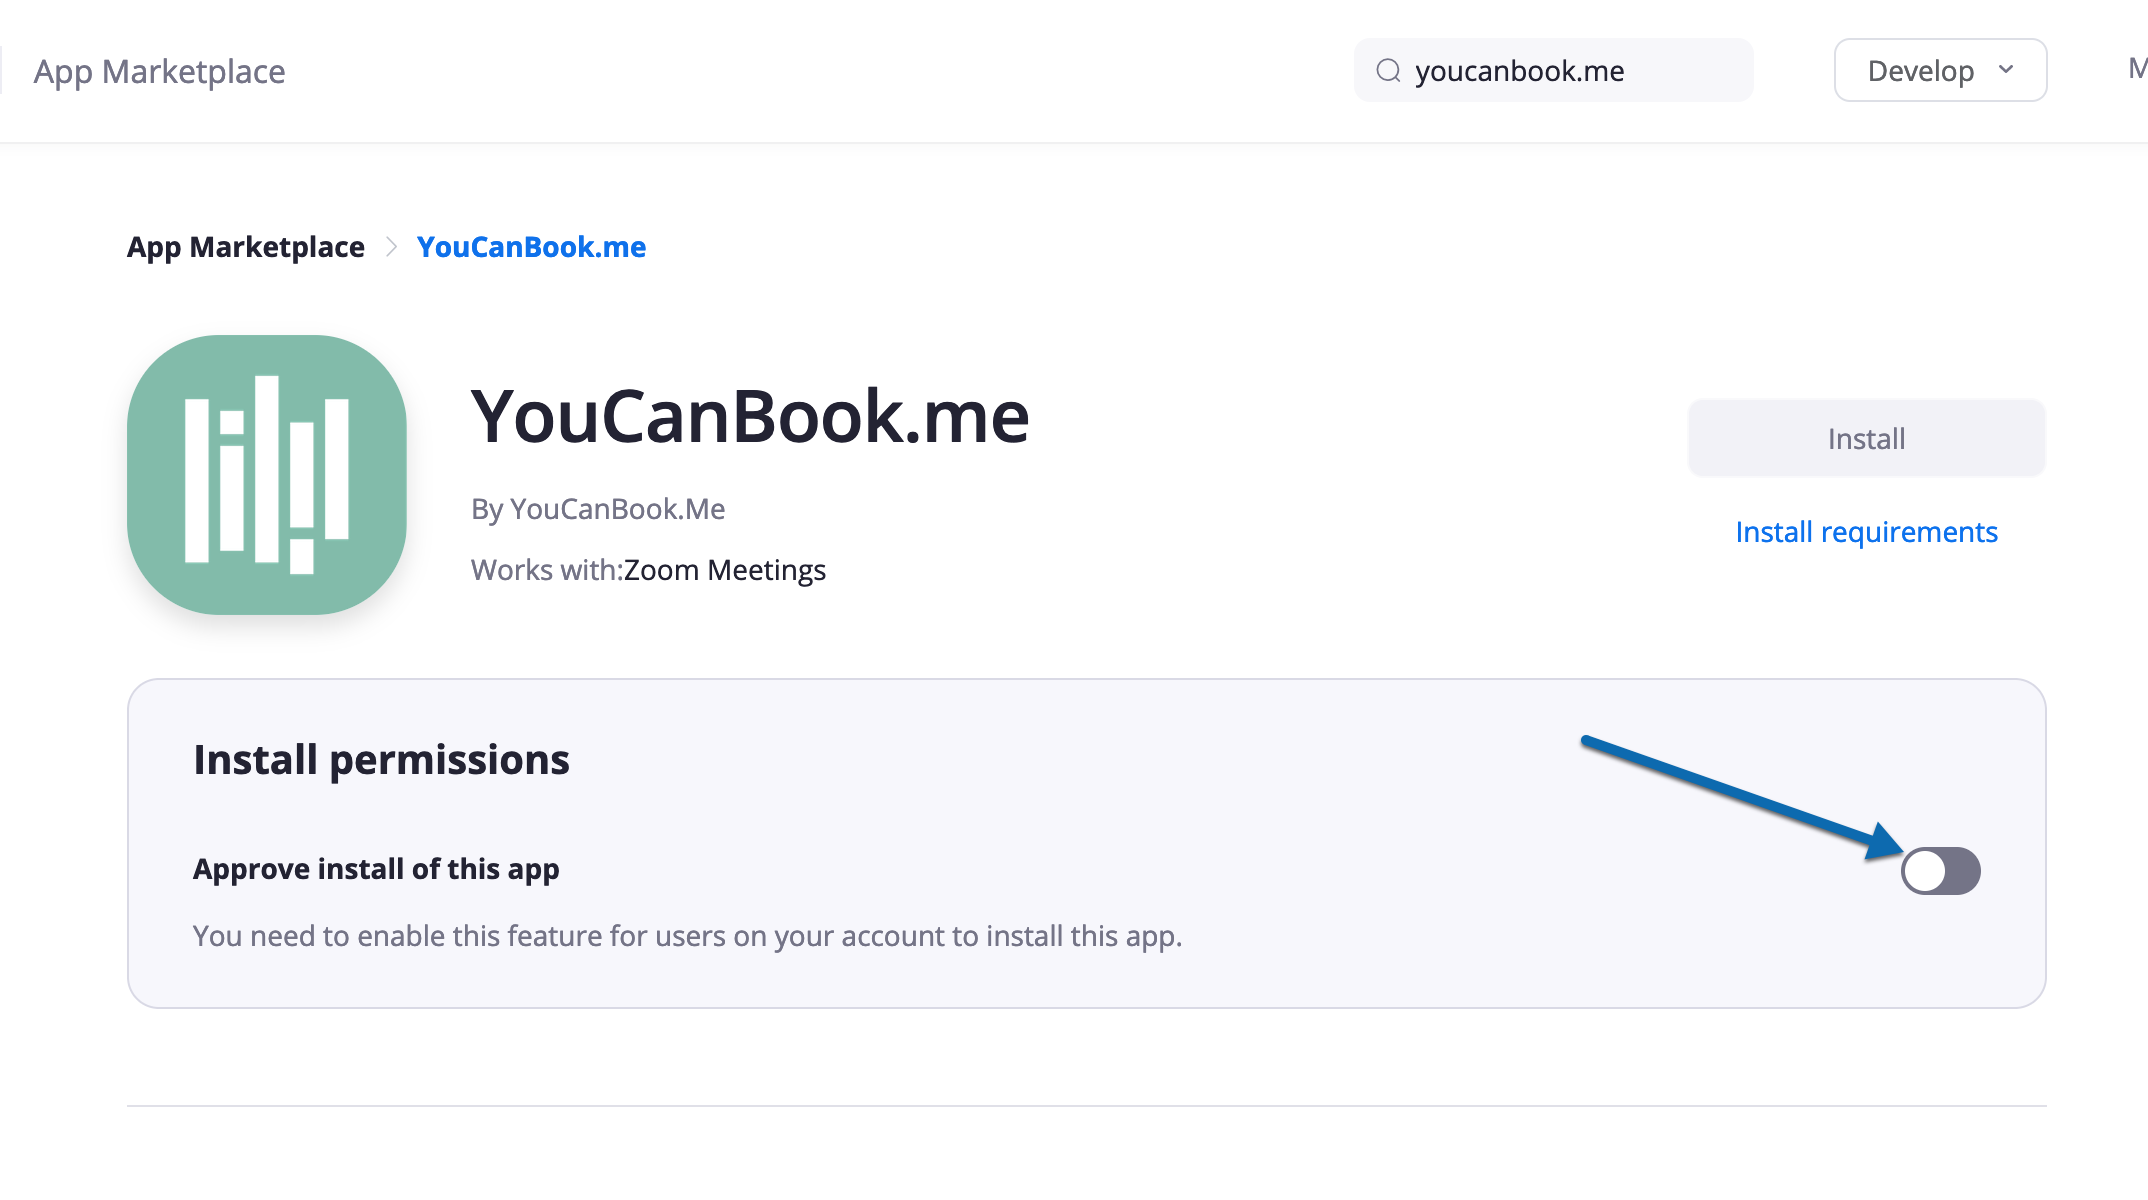Click the 'By YouCanBook.Me' developer name
2148x1200 pixels.
point(598,509)
